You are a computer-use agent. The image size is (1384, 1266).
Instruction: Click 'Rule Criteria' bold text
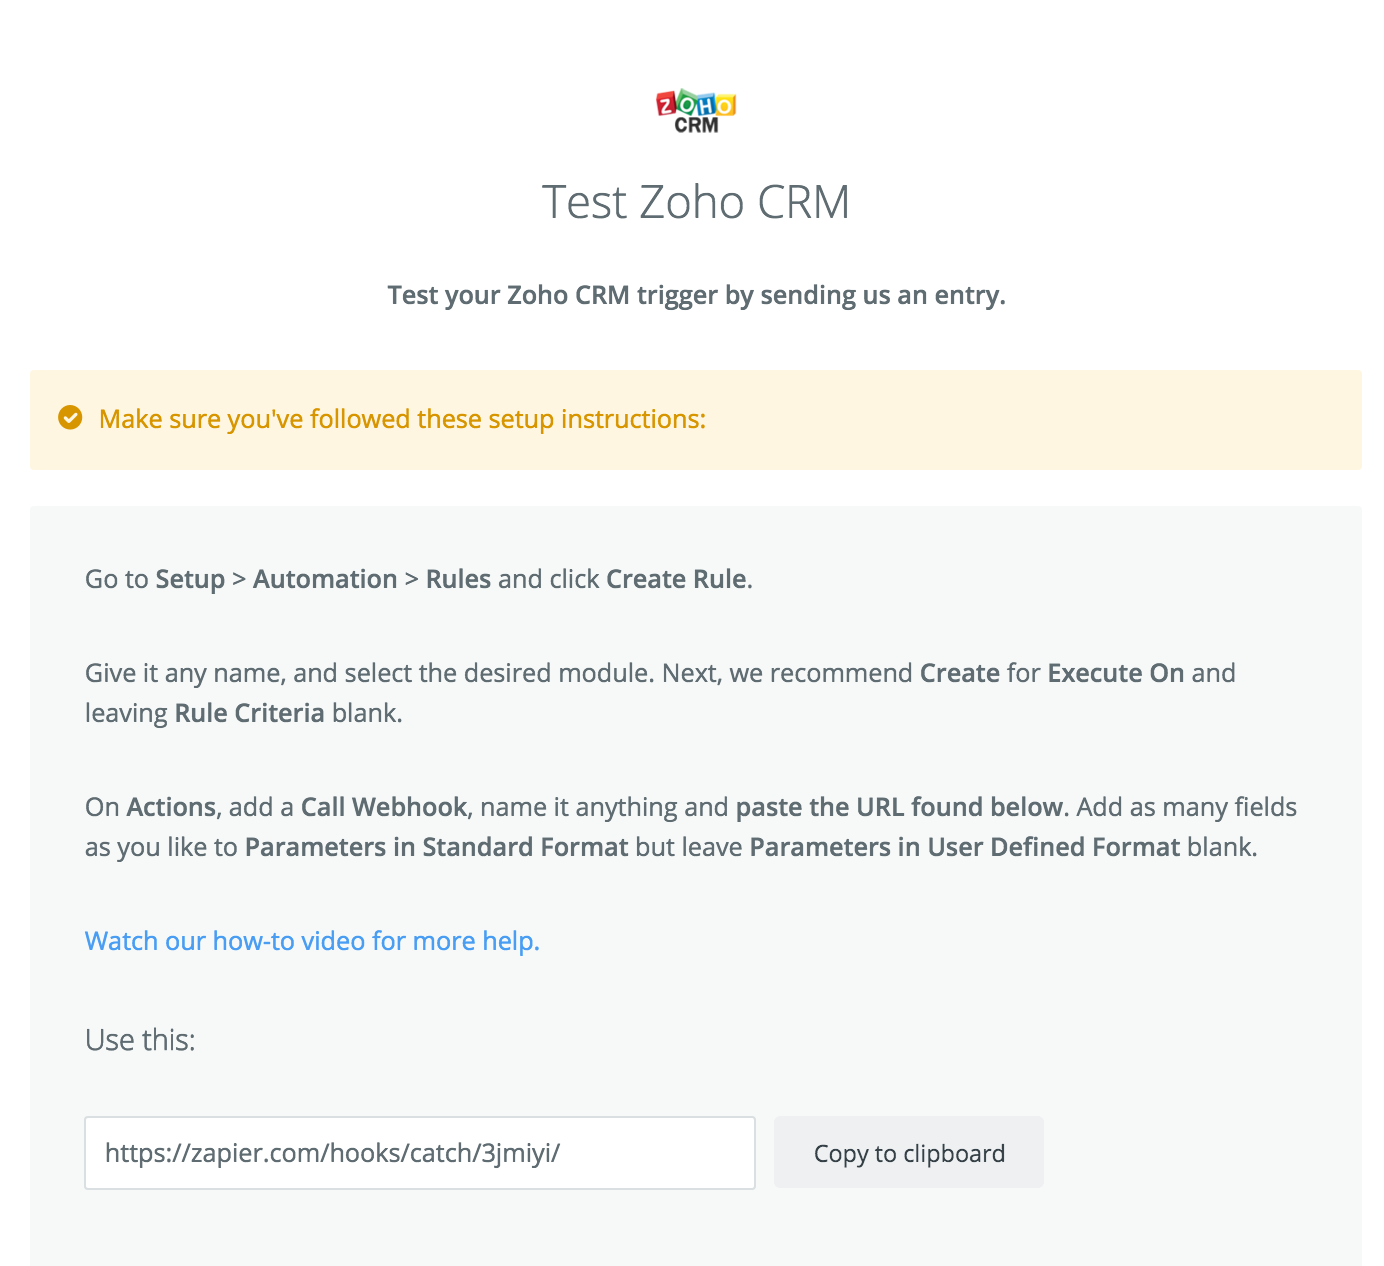249,713
